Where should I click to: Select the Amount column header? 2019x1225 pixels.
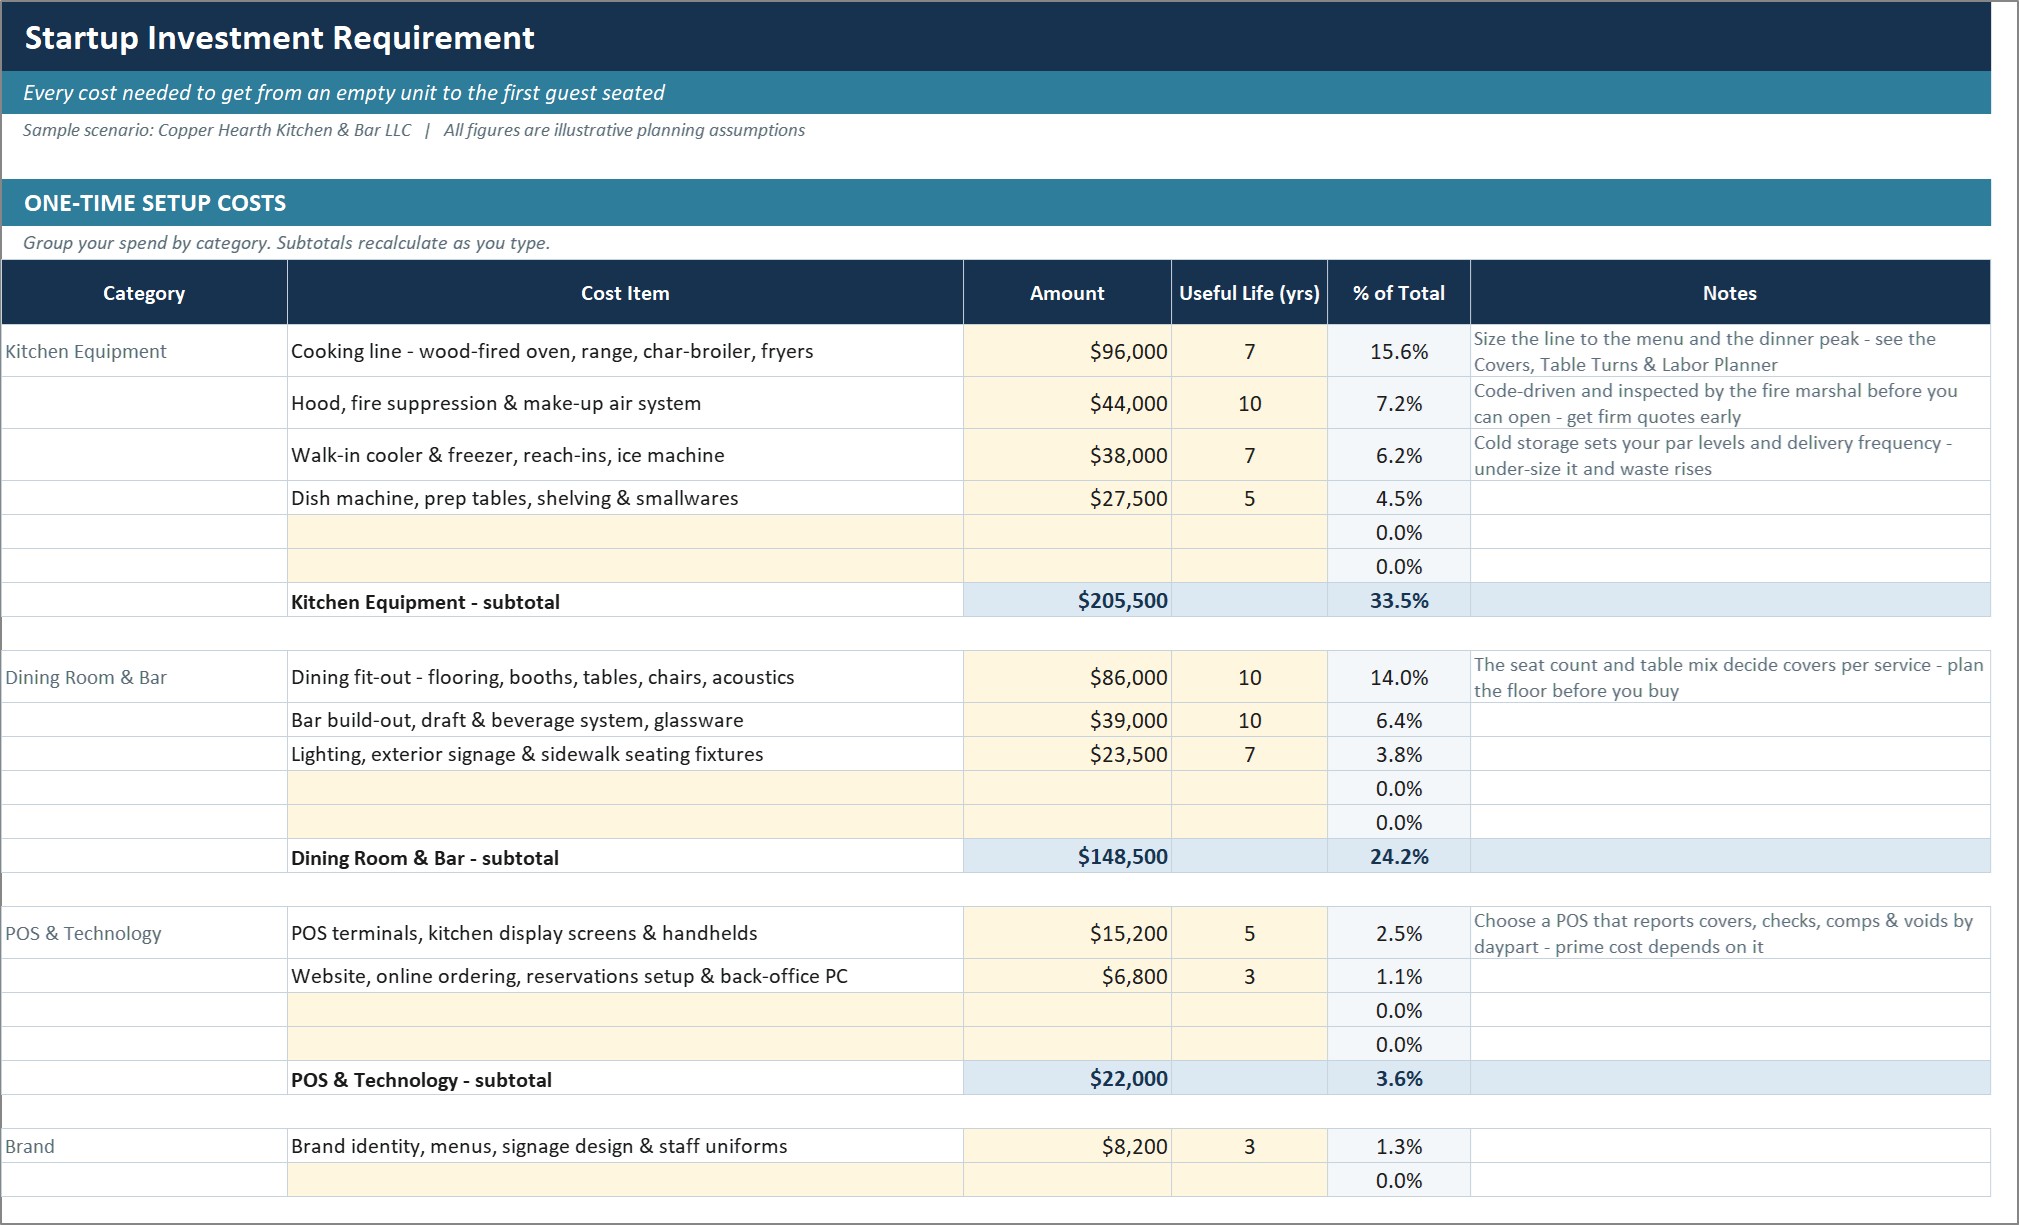pyautogui.click(x=1067, y=293)
